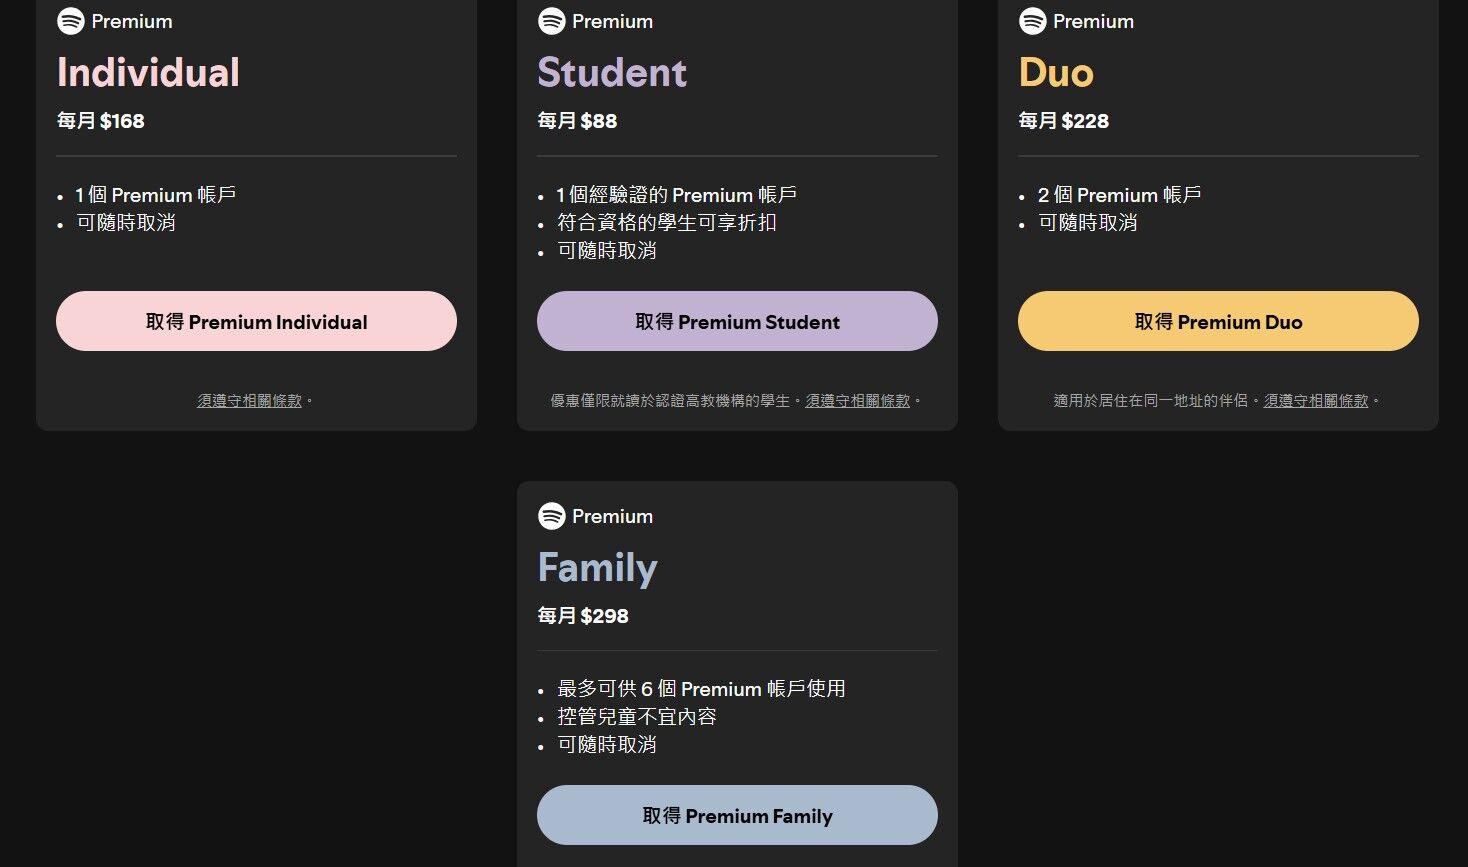Click the Premium badge next to the Individual logo

coord(131,20)
